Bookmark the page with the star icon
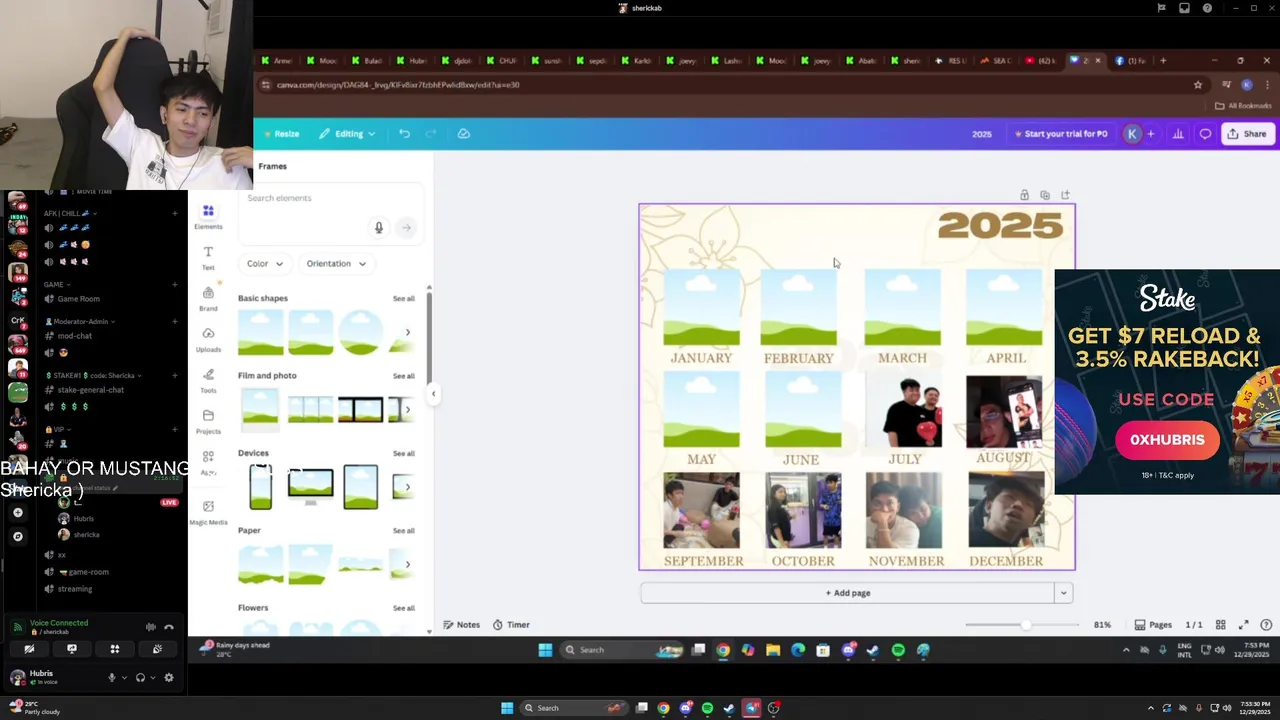This screenshot has width=1280, height=720. (x=1198, y=85)
